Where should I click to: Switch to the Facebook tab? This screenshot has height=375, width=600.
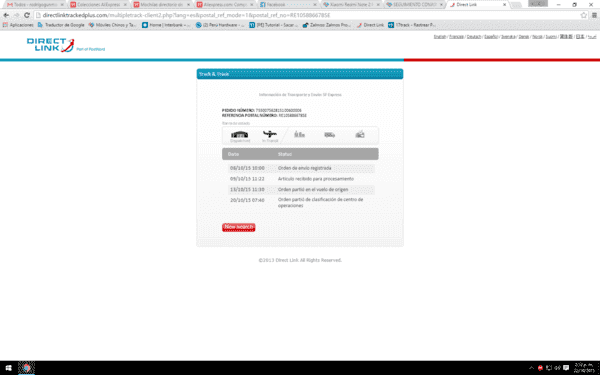click(288, 5)
